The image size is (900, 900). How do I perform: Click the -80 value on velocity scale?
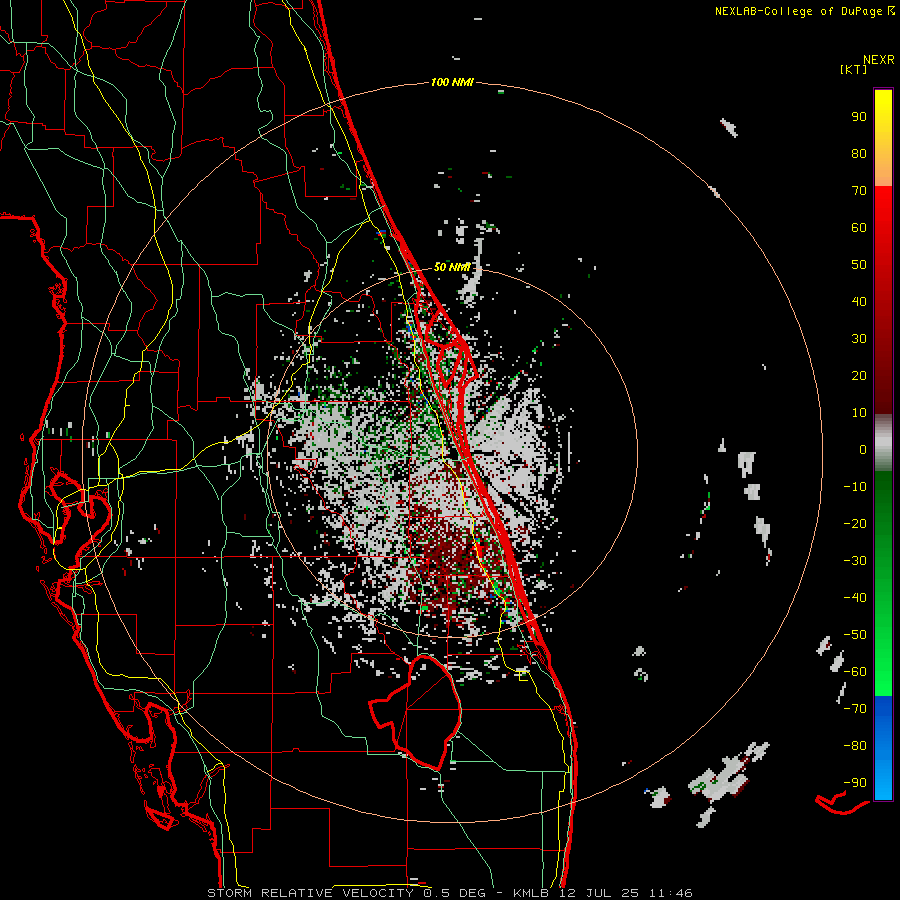point(855,746)
